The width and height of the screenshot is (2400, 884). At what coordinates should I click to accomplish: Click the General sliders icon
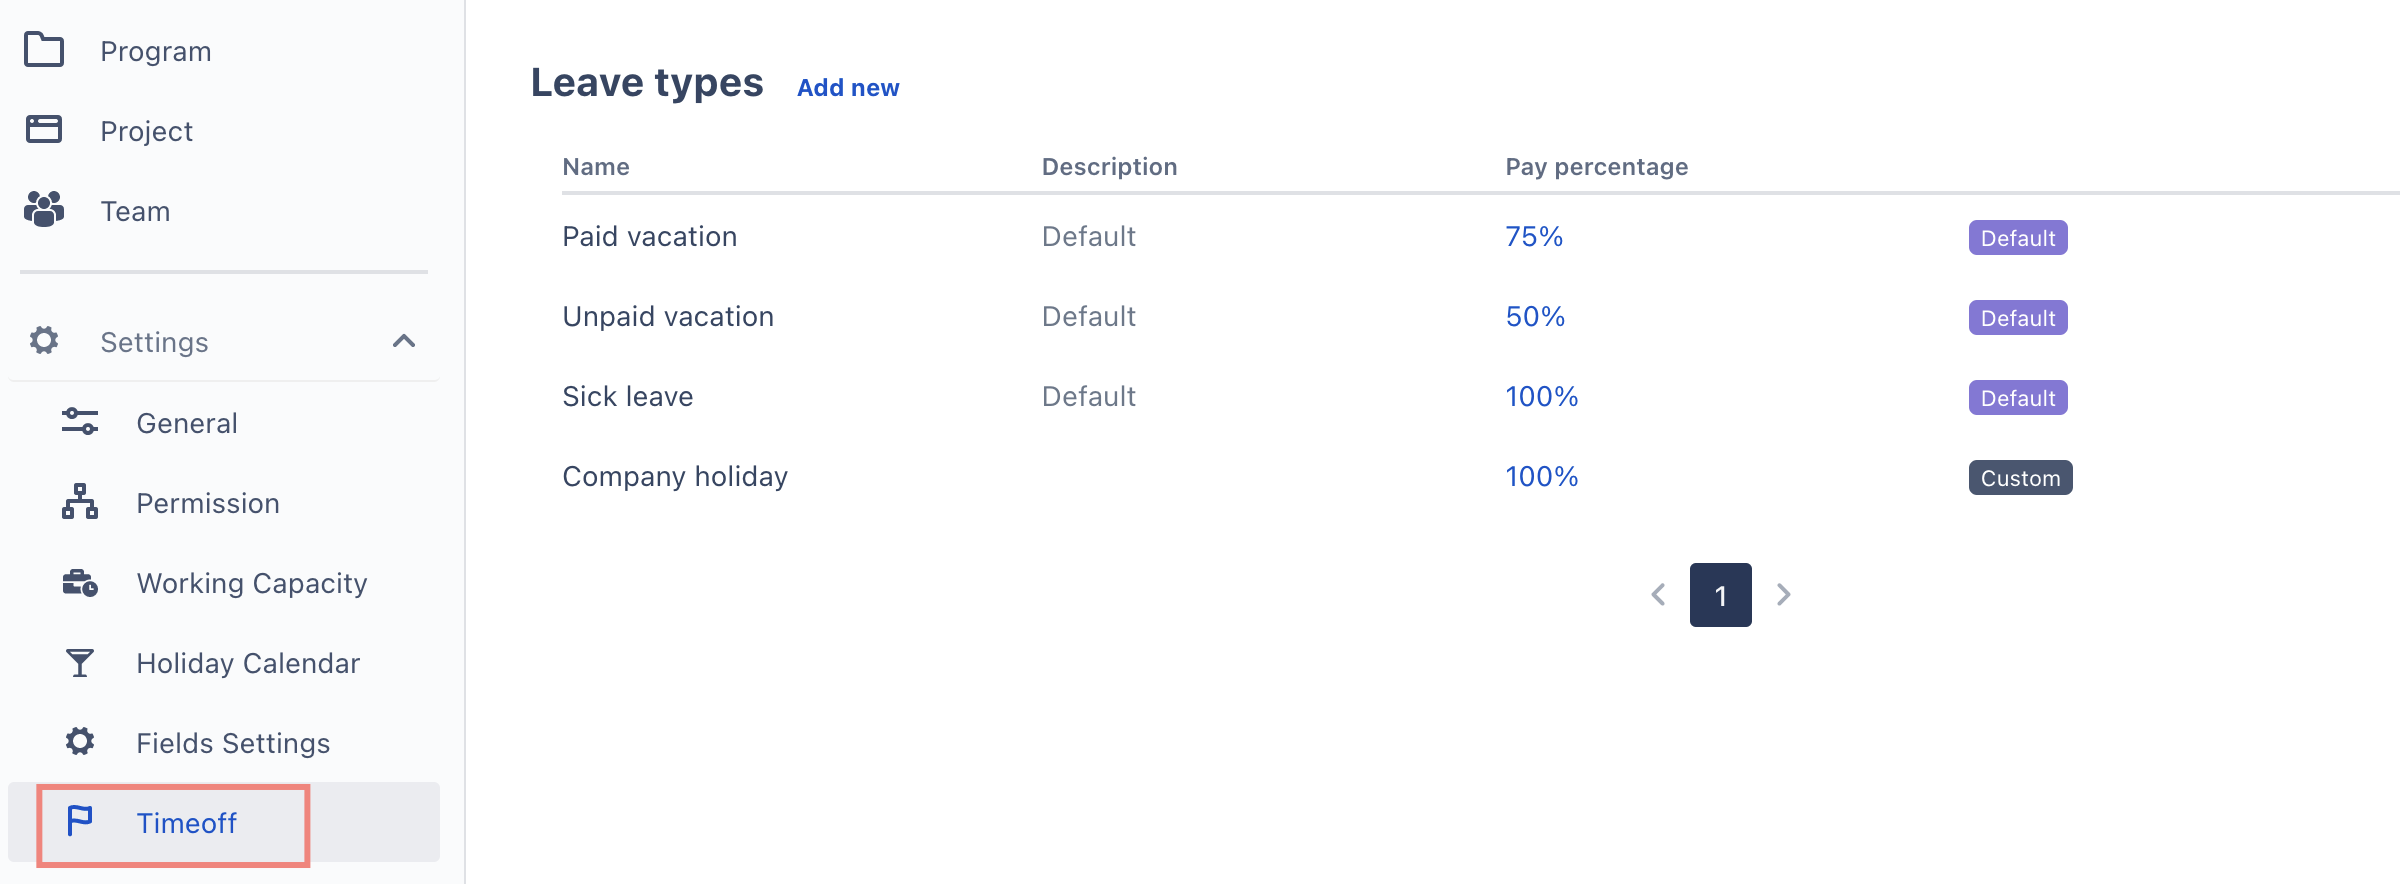pyautogui.click(x=80, y=422)
